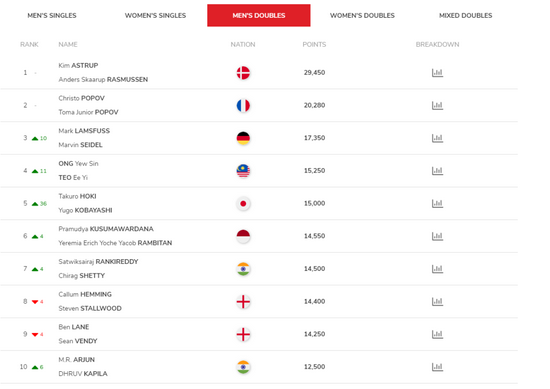
Task: View breakdown chart for Lane and Vendy
Action: 437,334
